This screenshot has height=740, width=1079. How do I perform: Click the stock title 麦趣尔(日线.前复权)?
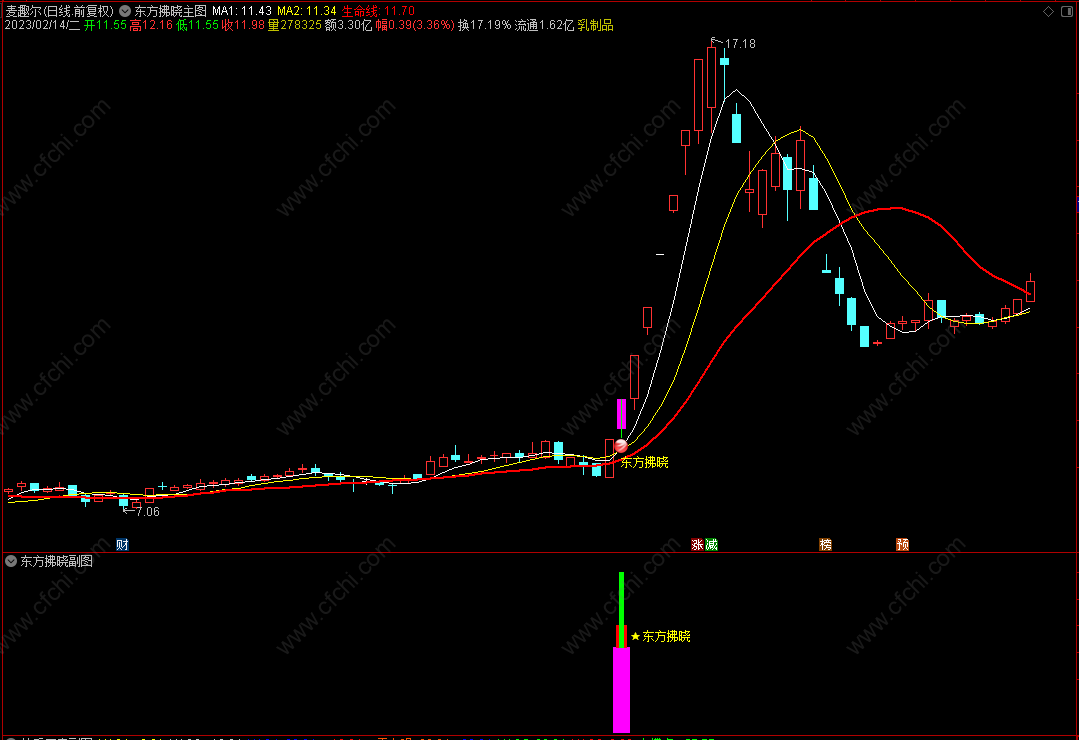(60, 11)
